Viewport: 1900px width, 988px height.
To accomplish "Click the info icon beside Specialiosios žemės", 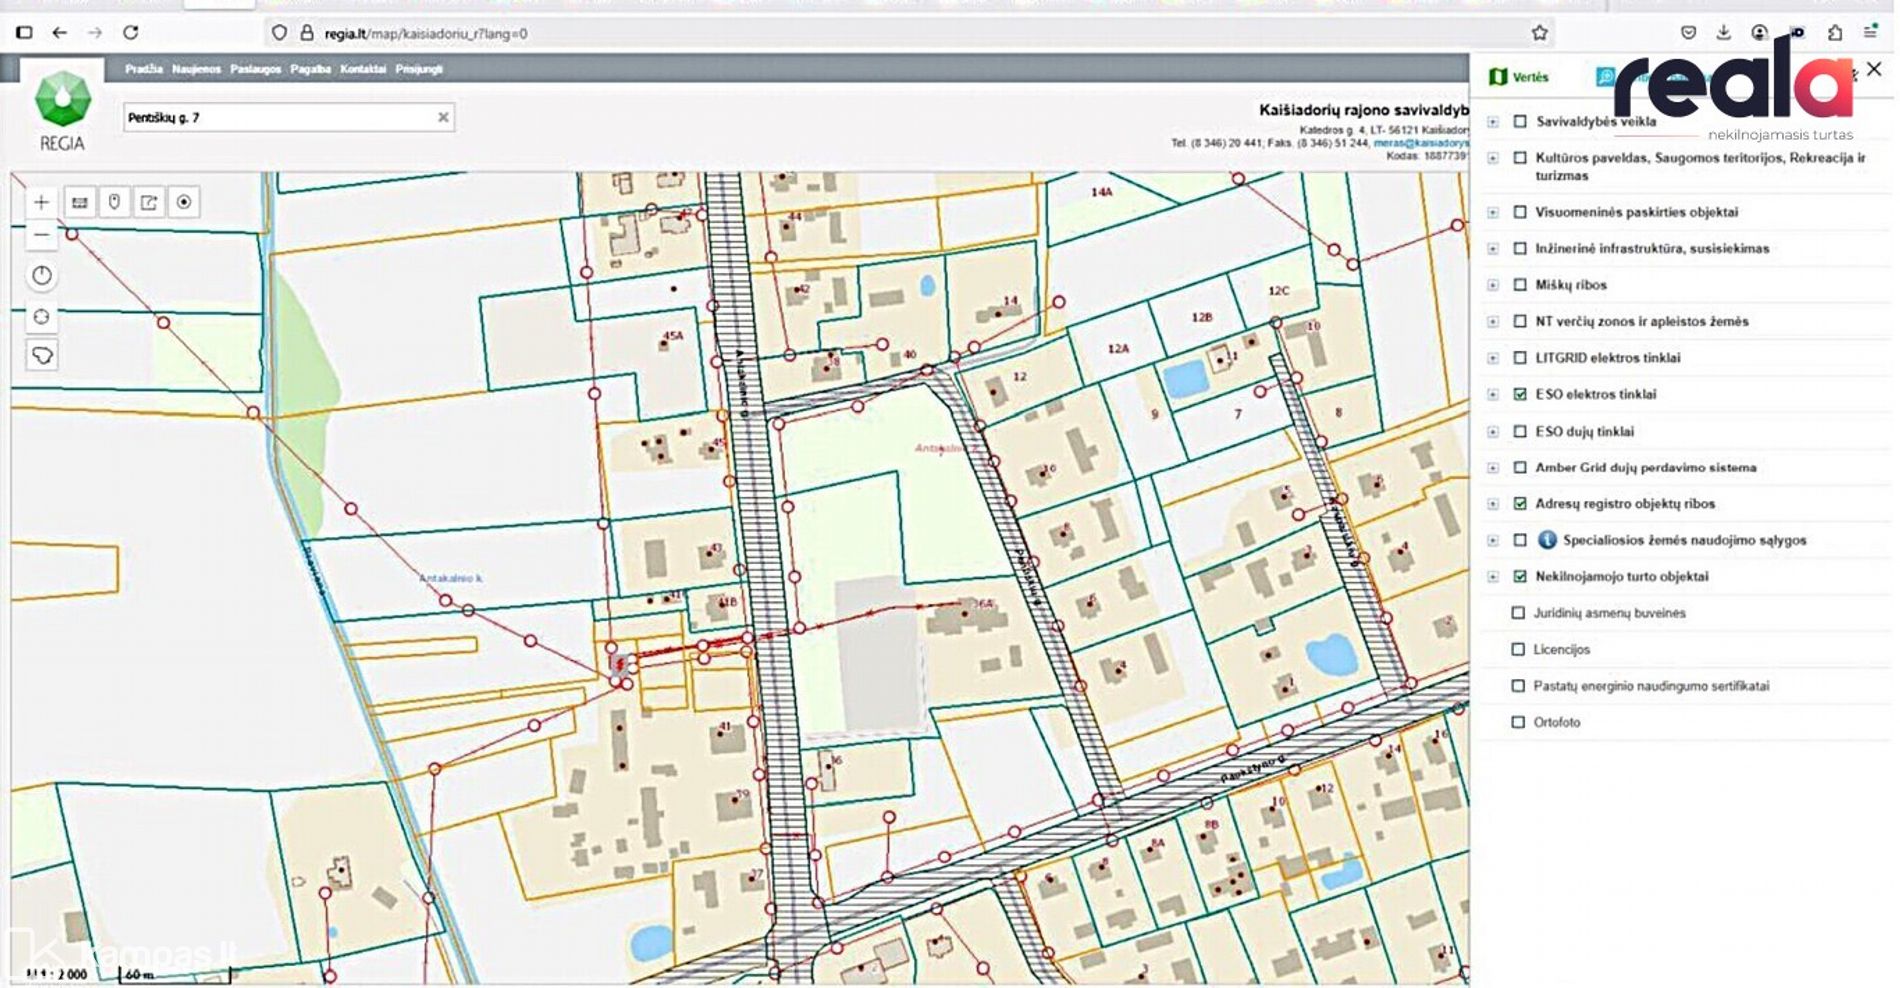I will [x=1547, y=540].
